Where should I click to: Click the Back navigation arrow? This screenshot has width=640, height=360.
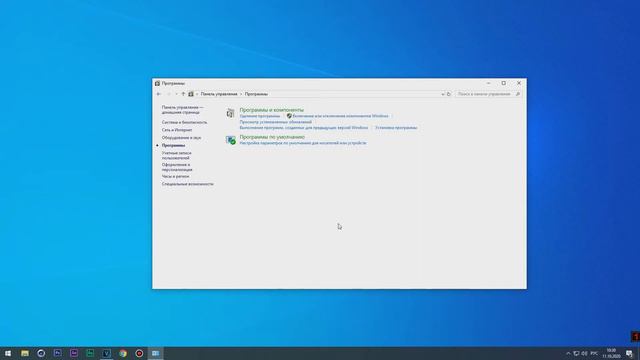(159, 94)
